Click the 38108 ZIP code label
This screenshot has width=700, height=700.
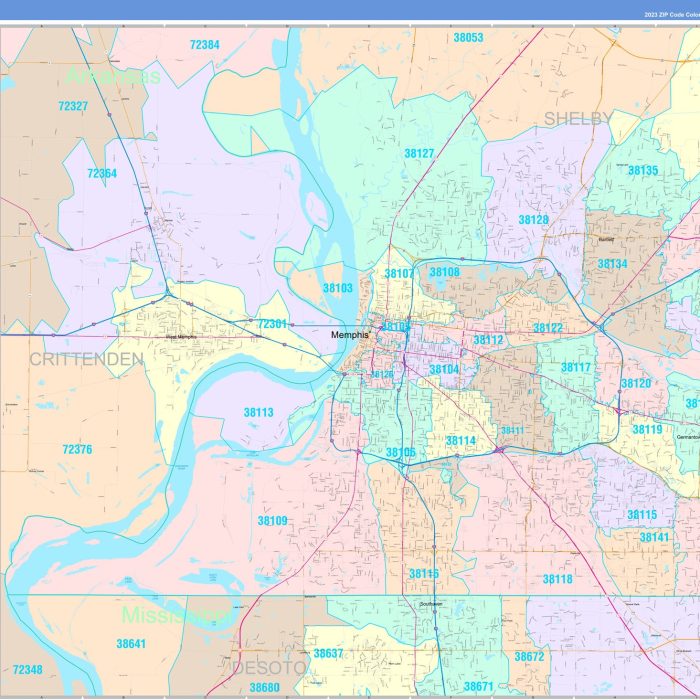pos(444,272)
